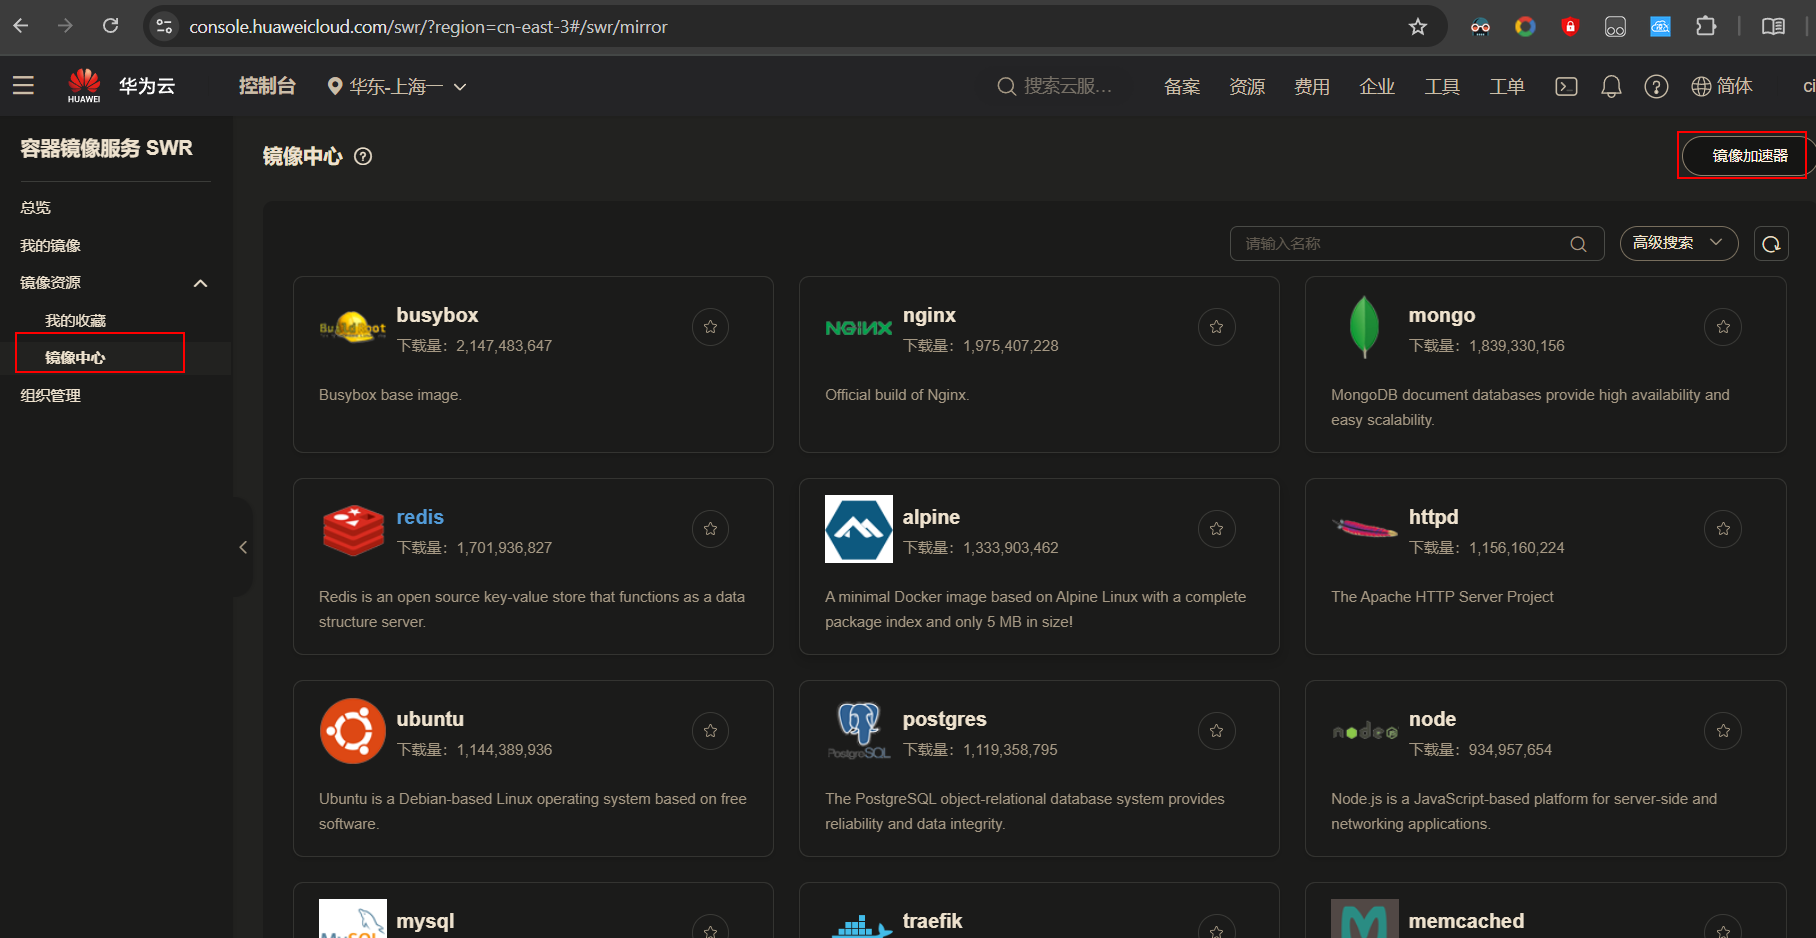
Task: Open the 企业 menu
Action: (1377, 87)
